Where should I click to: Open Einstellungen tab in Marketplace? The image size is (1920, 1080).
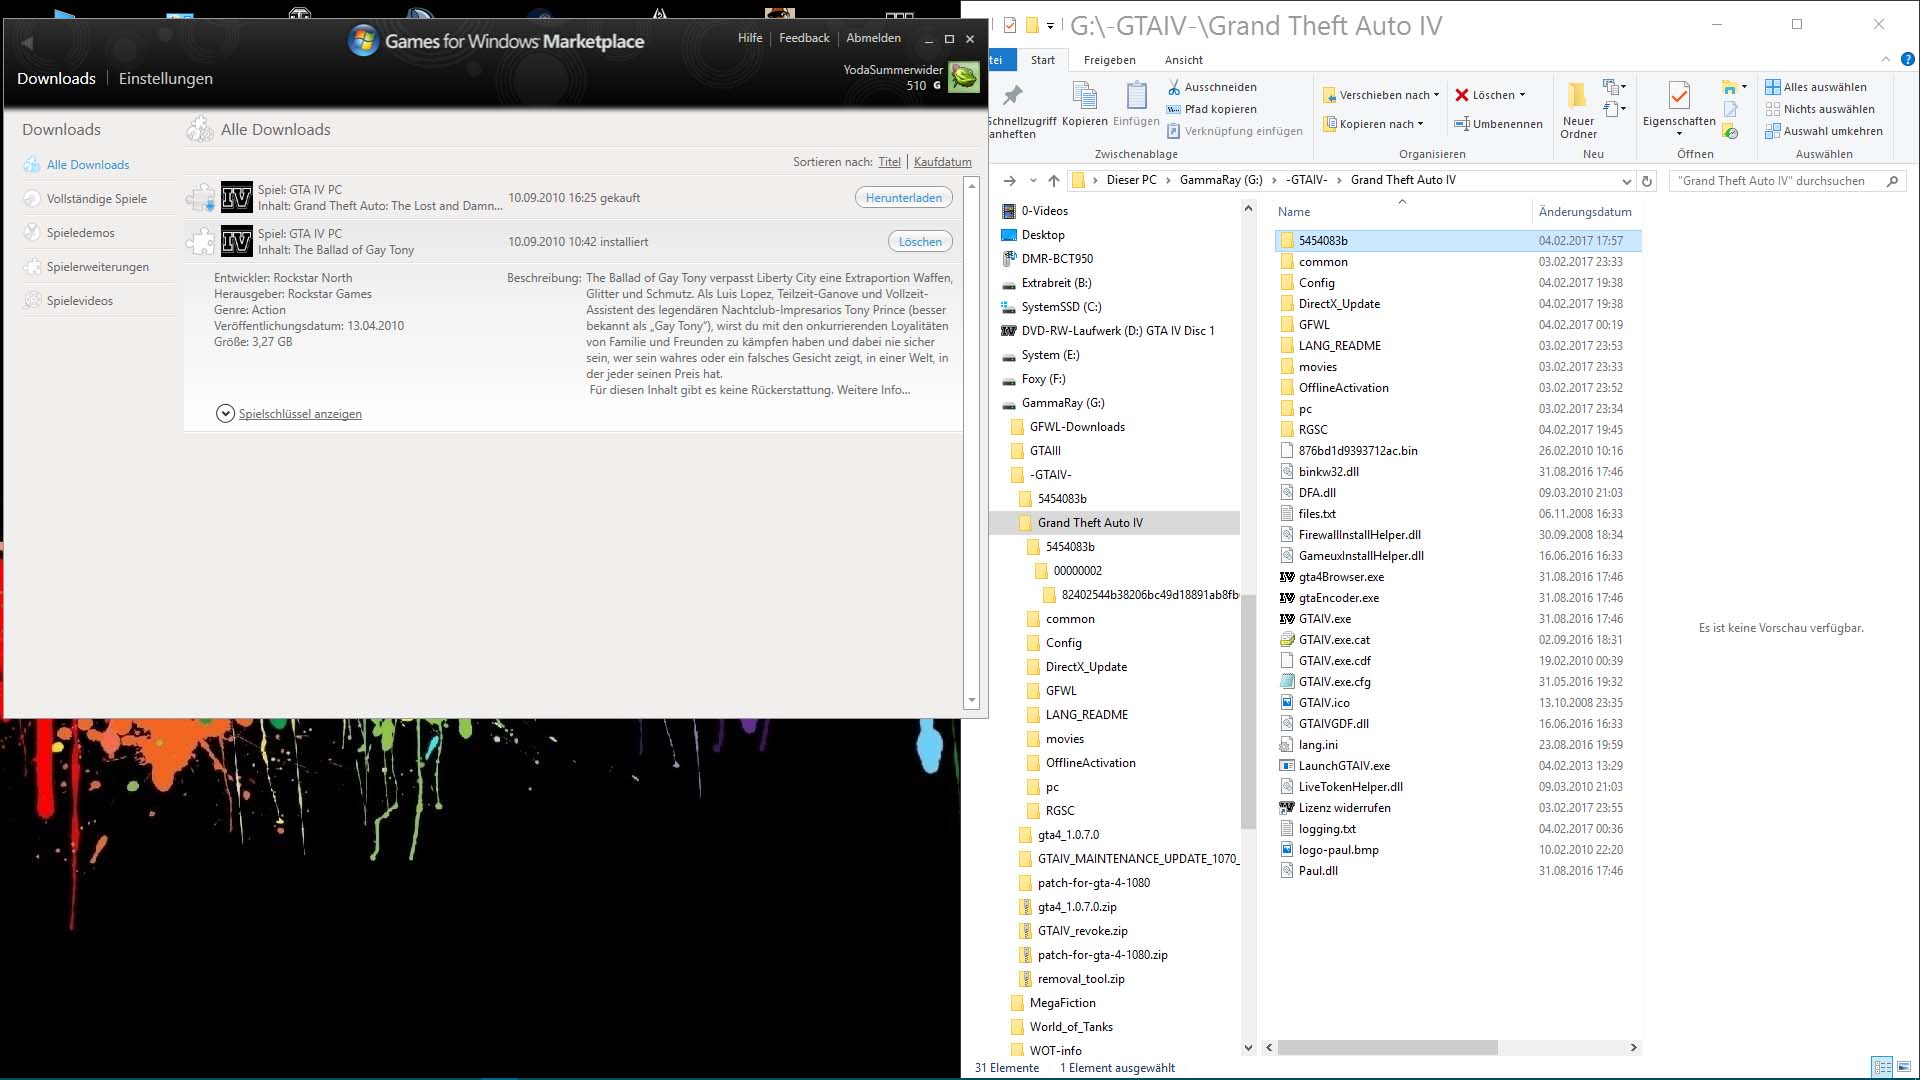pos(165,78)
